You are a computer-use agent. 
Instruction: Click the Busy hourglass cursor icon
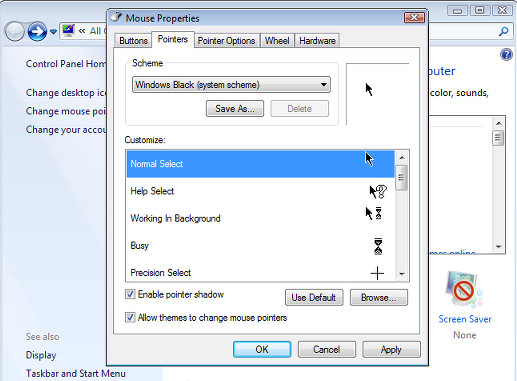(x=378, y=246)
